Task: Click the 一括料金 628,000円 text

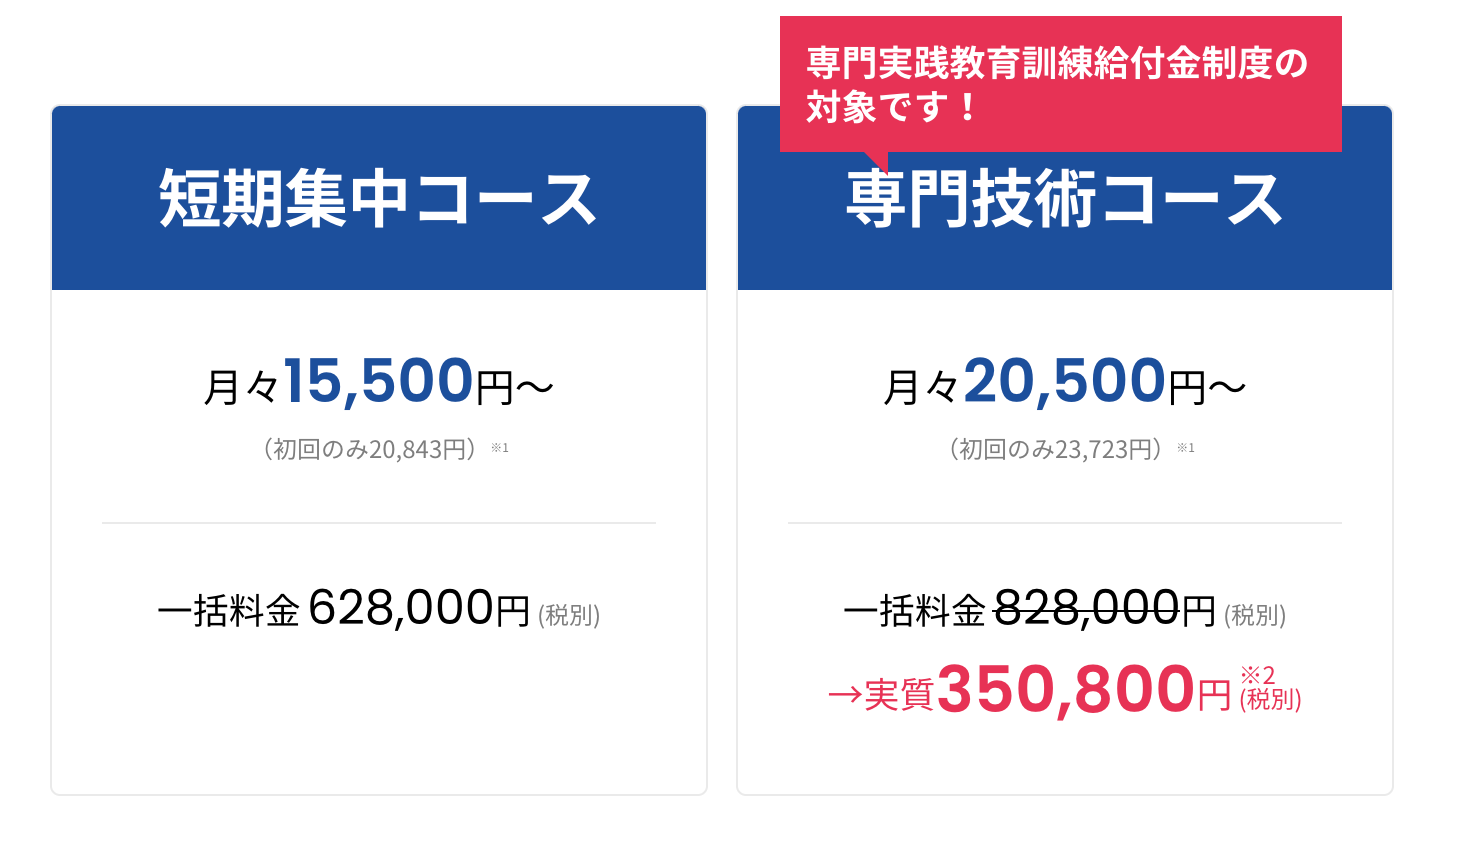Action: [344, 608]
